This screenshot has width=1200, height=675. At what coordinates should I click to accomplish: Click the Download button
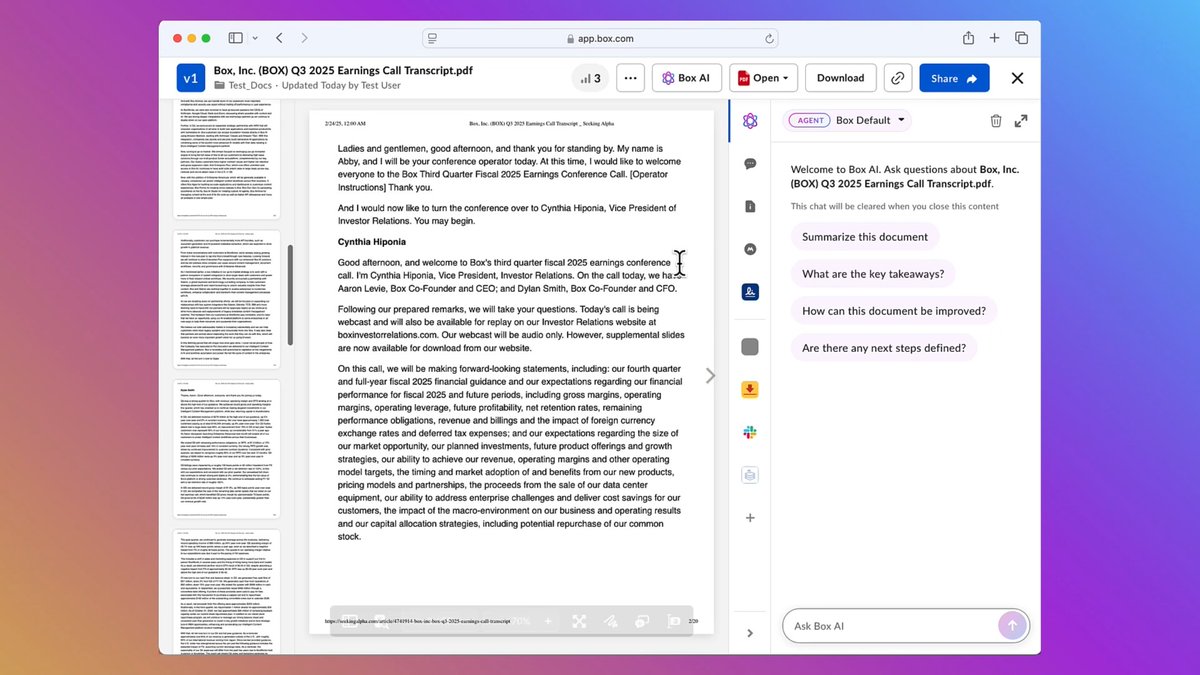pyautogui.click(x=840, y=78)
